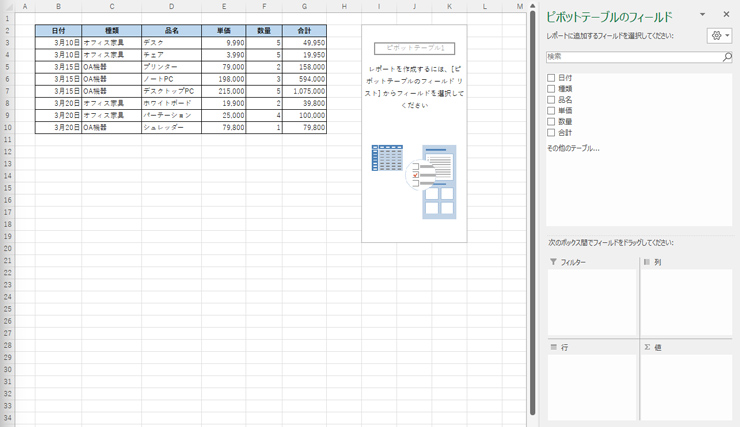Select the 日付 header cell
740x427 pixels.
tap(58, 31)
